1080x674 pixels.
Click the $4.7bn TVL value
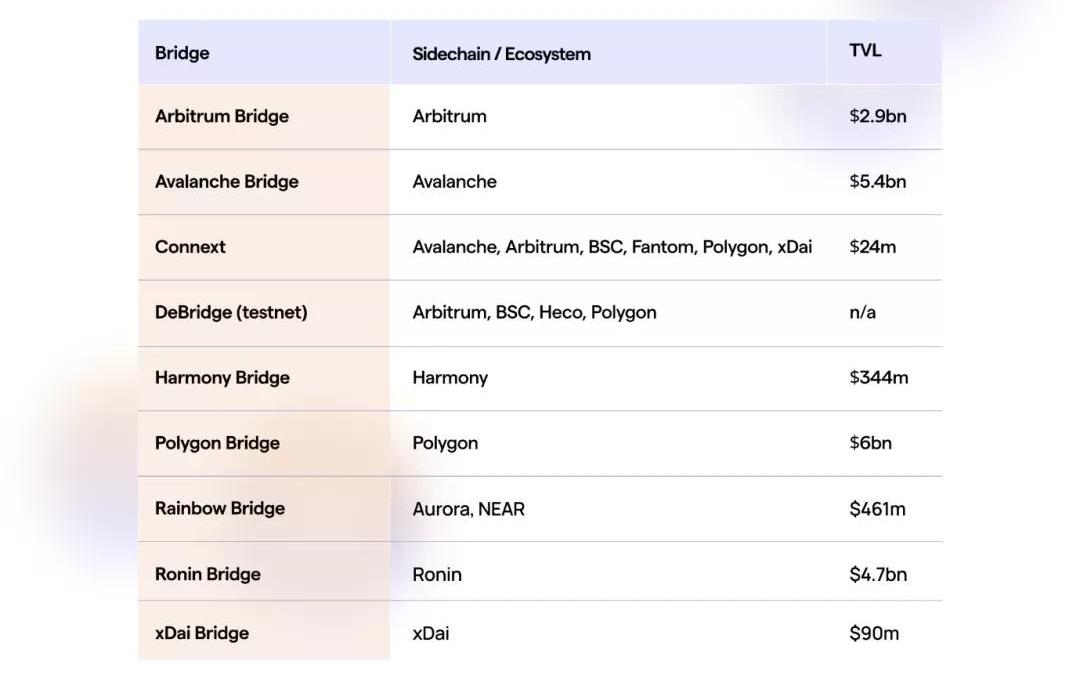click(878, 574)
